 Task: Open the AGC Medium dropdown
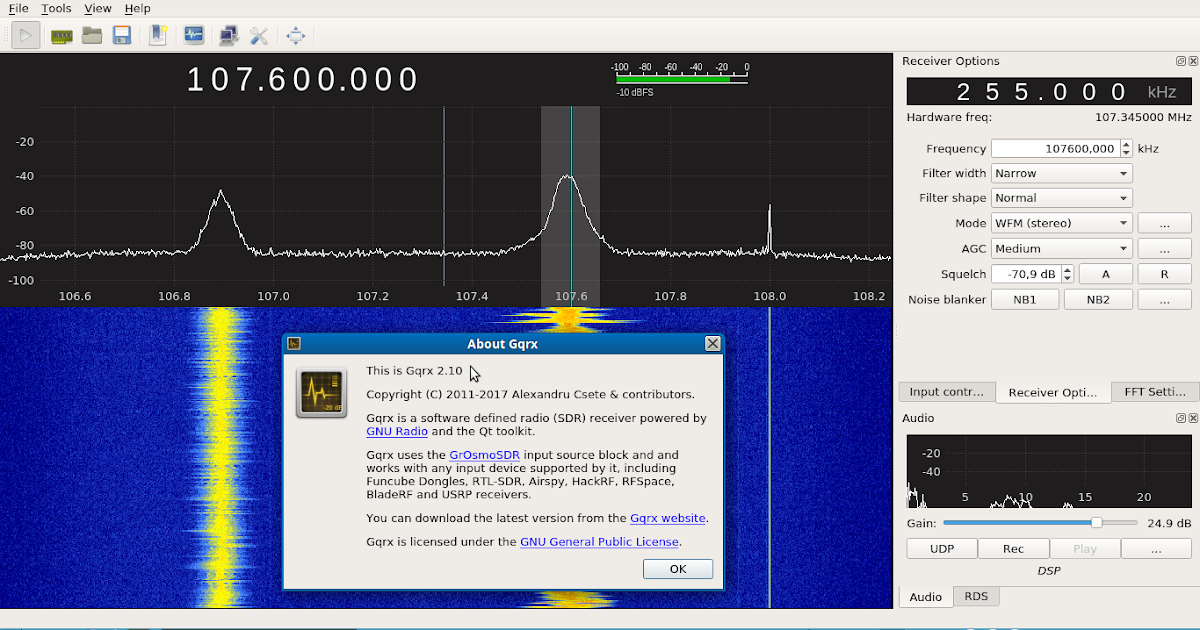[1061, 248]
